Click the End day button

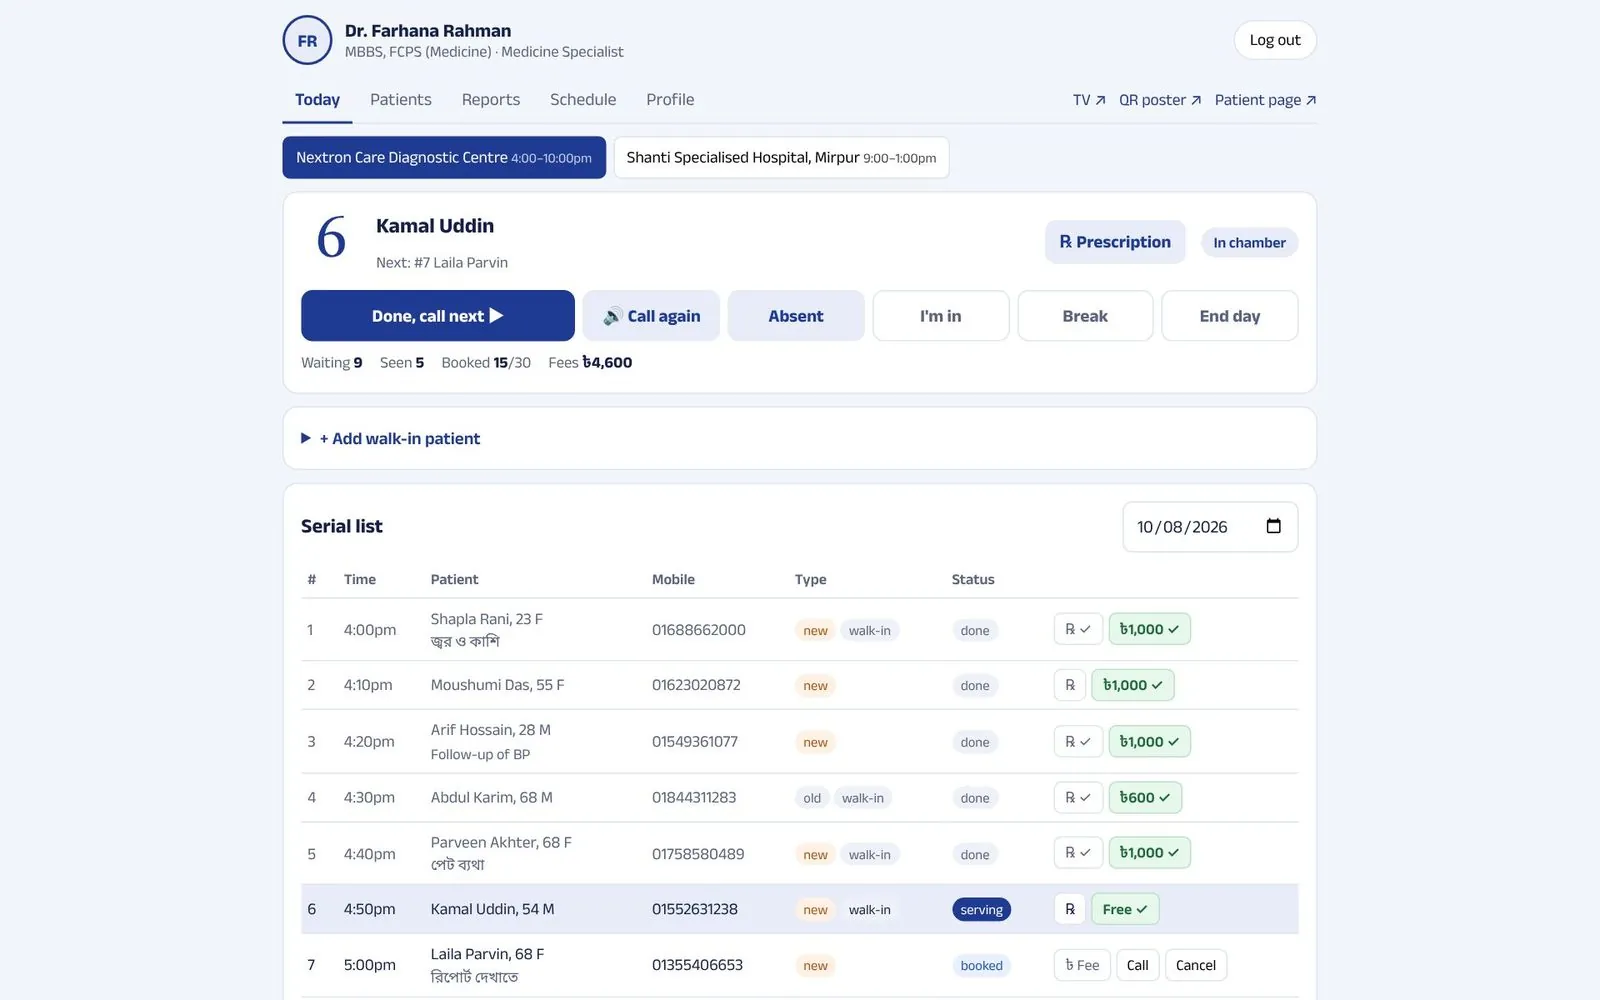pyautogui.click(x=1230, y=316)
